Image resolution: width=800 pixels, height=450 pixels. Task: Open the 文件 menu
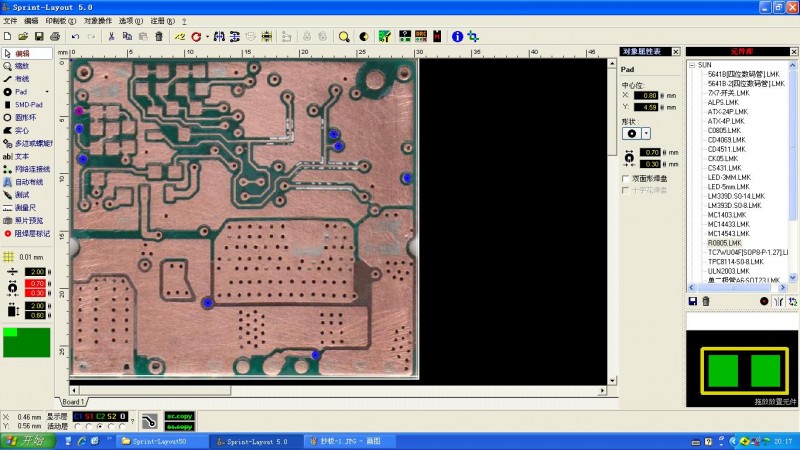click(10, 20)
